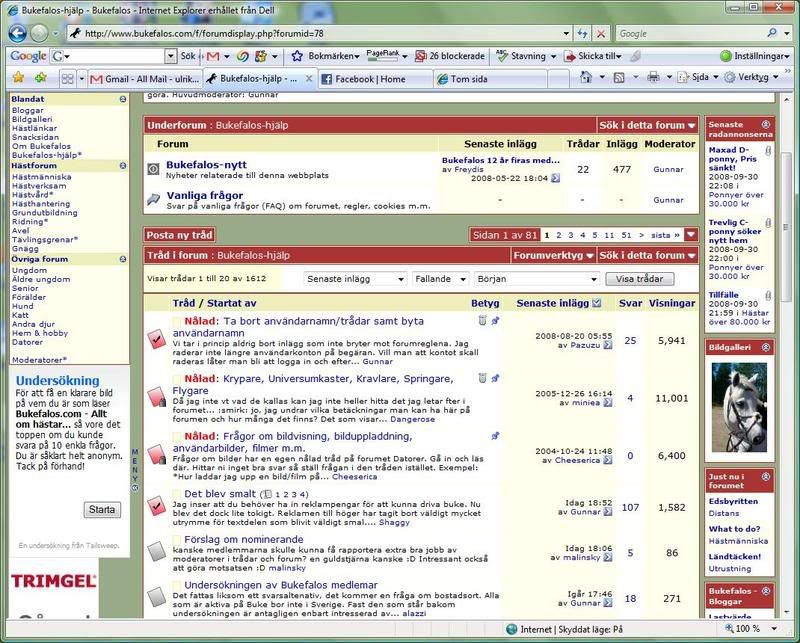Viewport: 800px width, 643px height.
Task: Open the Favorites Center star icon
Action: [18, 78]
